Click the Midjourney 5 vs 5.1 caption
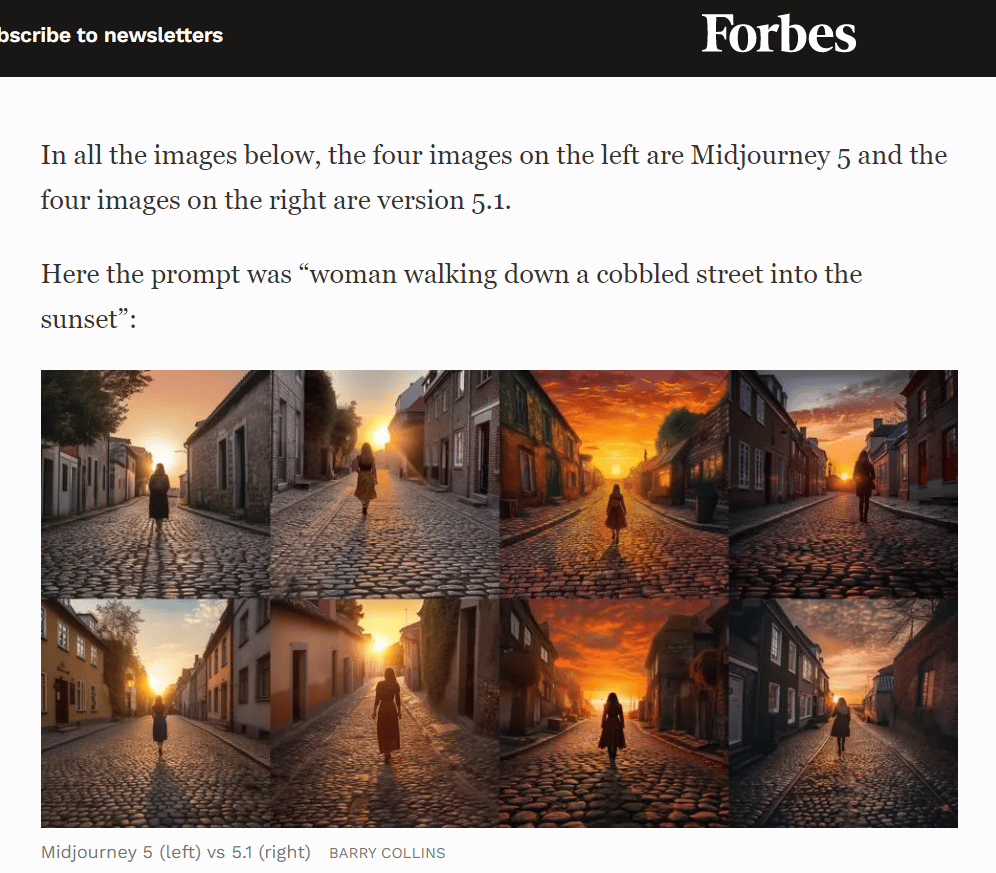 (176, 852)
